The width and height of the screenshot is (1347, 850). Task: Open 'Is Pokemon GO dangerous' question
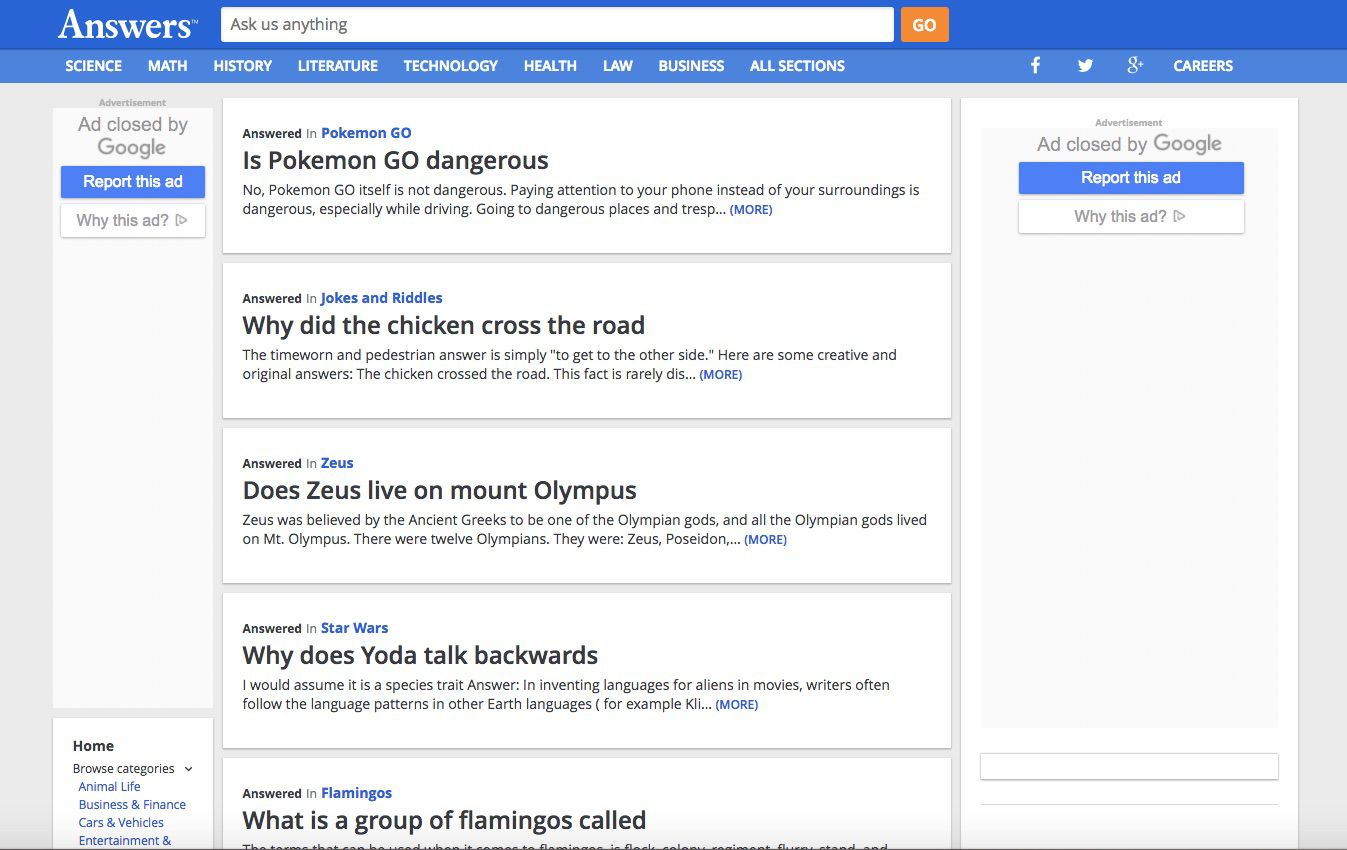pyautogui.click(x=396, y=161)
